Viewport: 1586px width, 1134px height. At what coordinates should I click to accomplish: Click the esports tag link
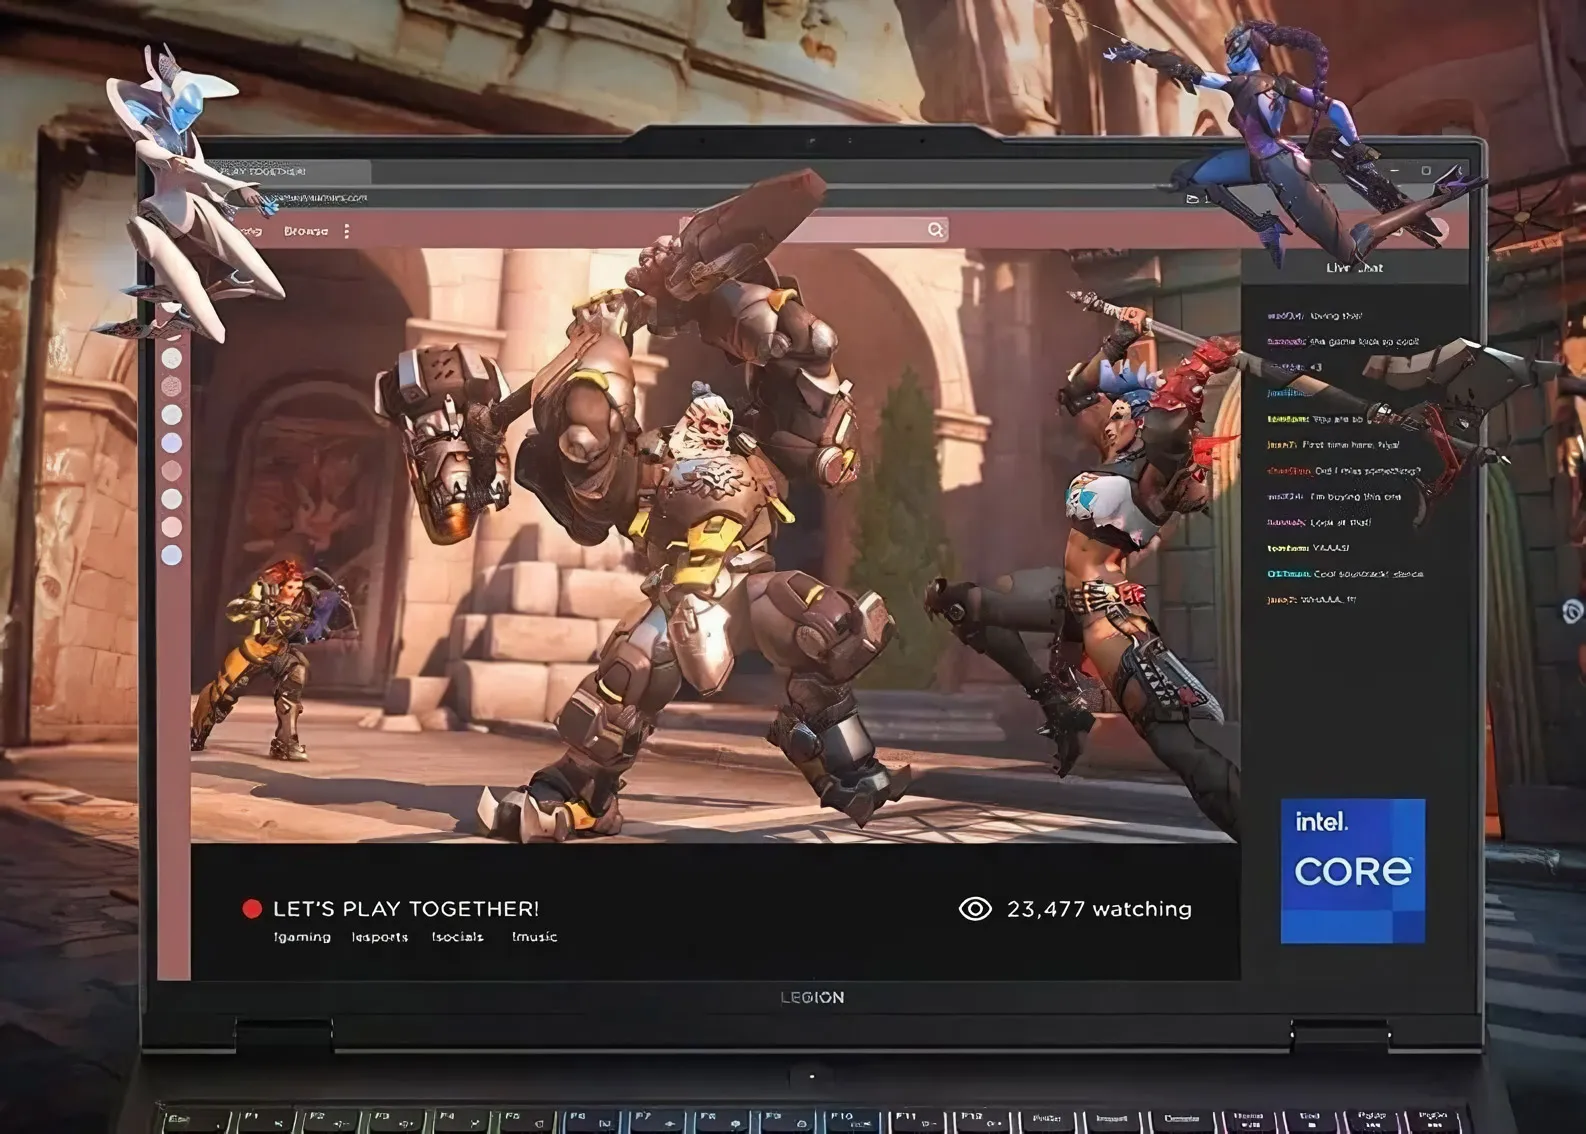[x=380, y=937]
